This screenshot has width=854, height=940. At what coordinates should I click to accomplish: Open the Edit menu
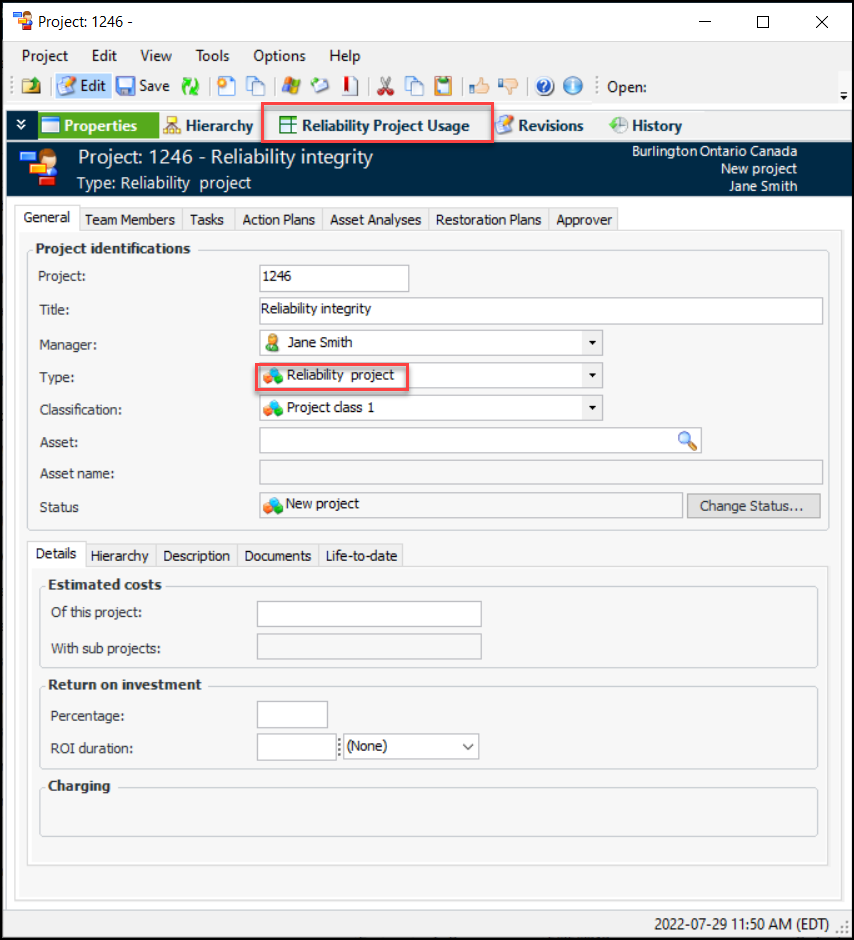pos(104,56)
